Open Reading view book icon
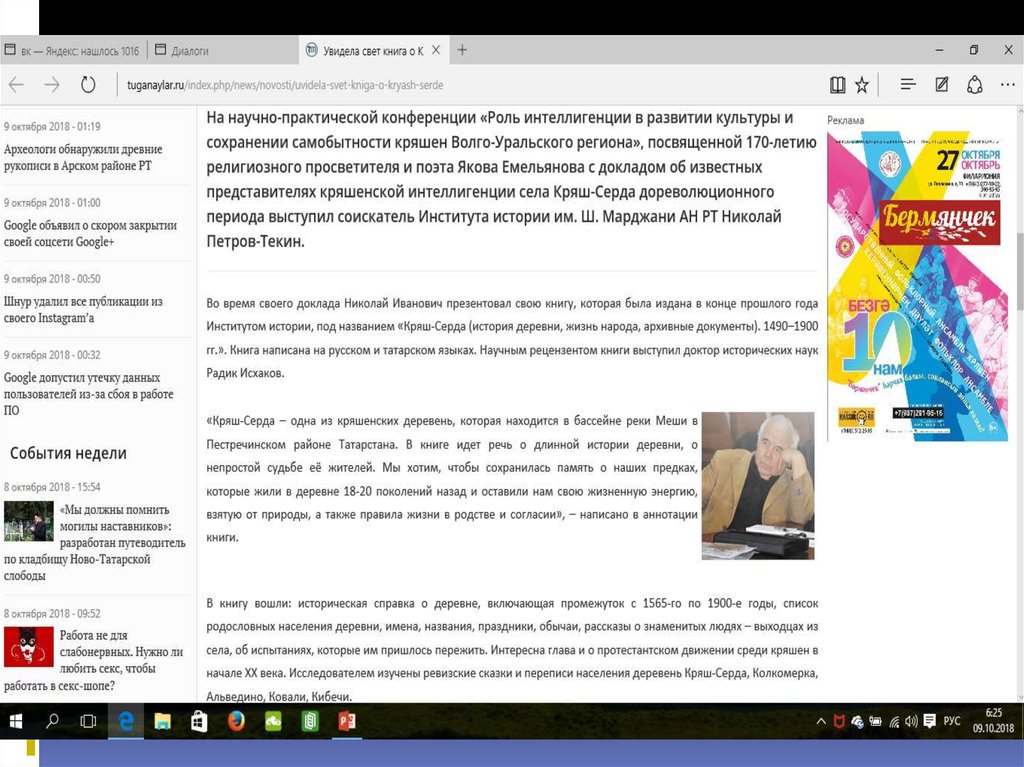This screenshot has height=767, width=1024. [837, 85]
